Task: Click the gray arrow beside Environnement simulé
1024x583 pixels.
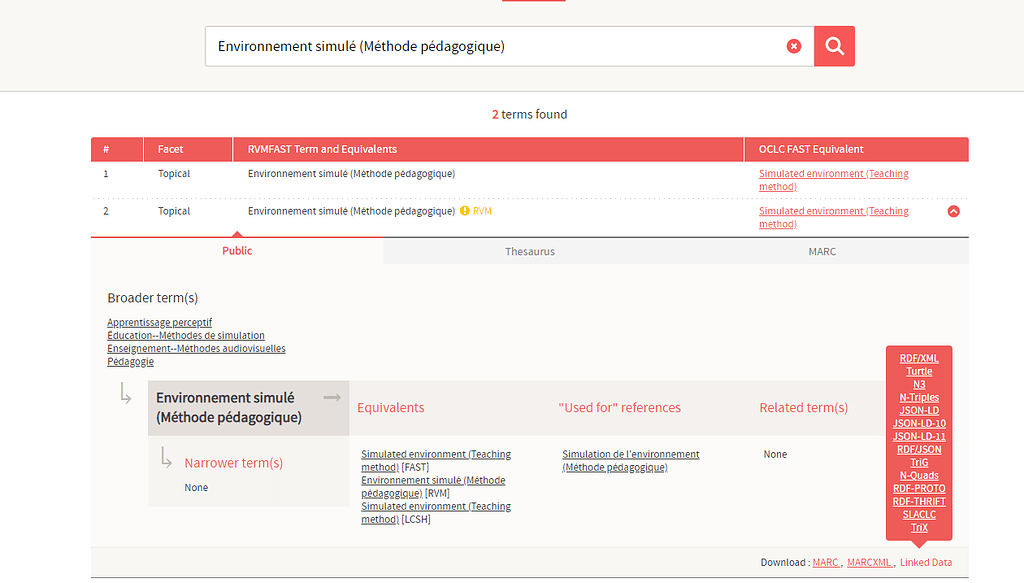Action: coord(332,397)
